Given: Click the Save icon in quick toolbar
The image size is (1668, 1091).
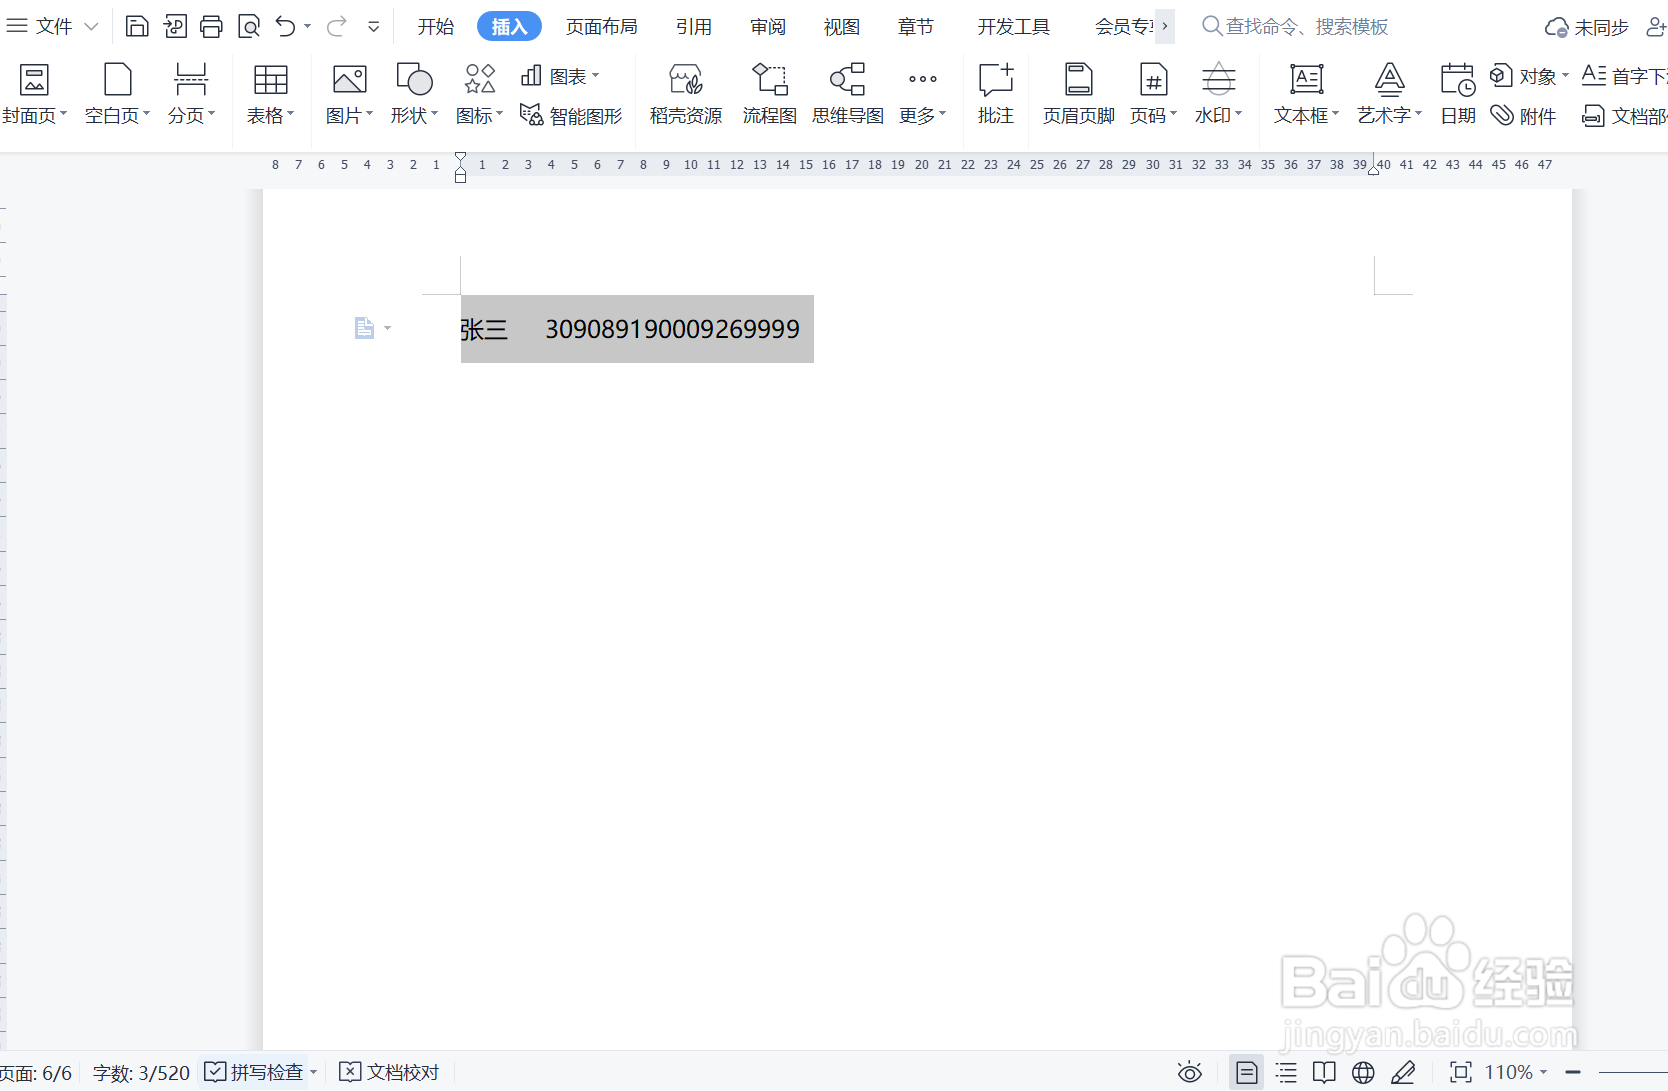Looking at the screenshot, I should click(137, 27).
